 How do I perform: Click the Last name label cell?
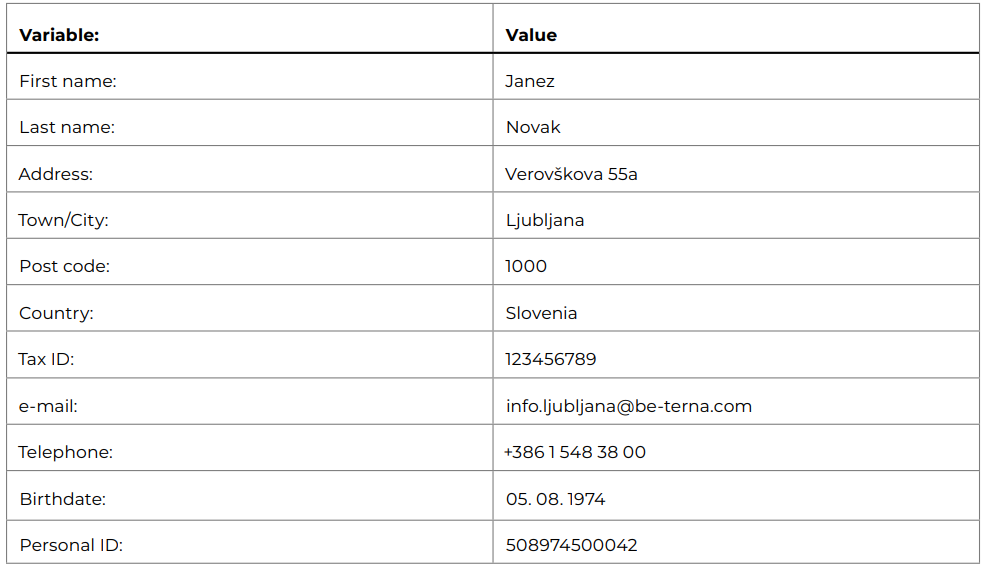tap(250, 123)
